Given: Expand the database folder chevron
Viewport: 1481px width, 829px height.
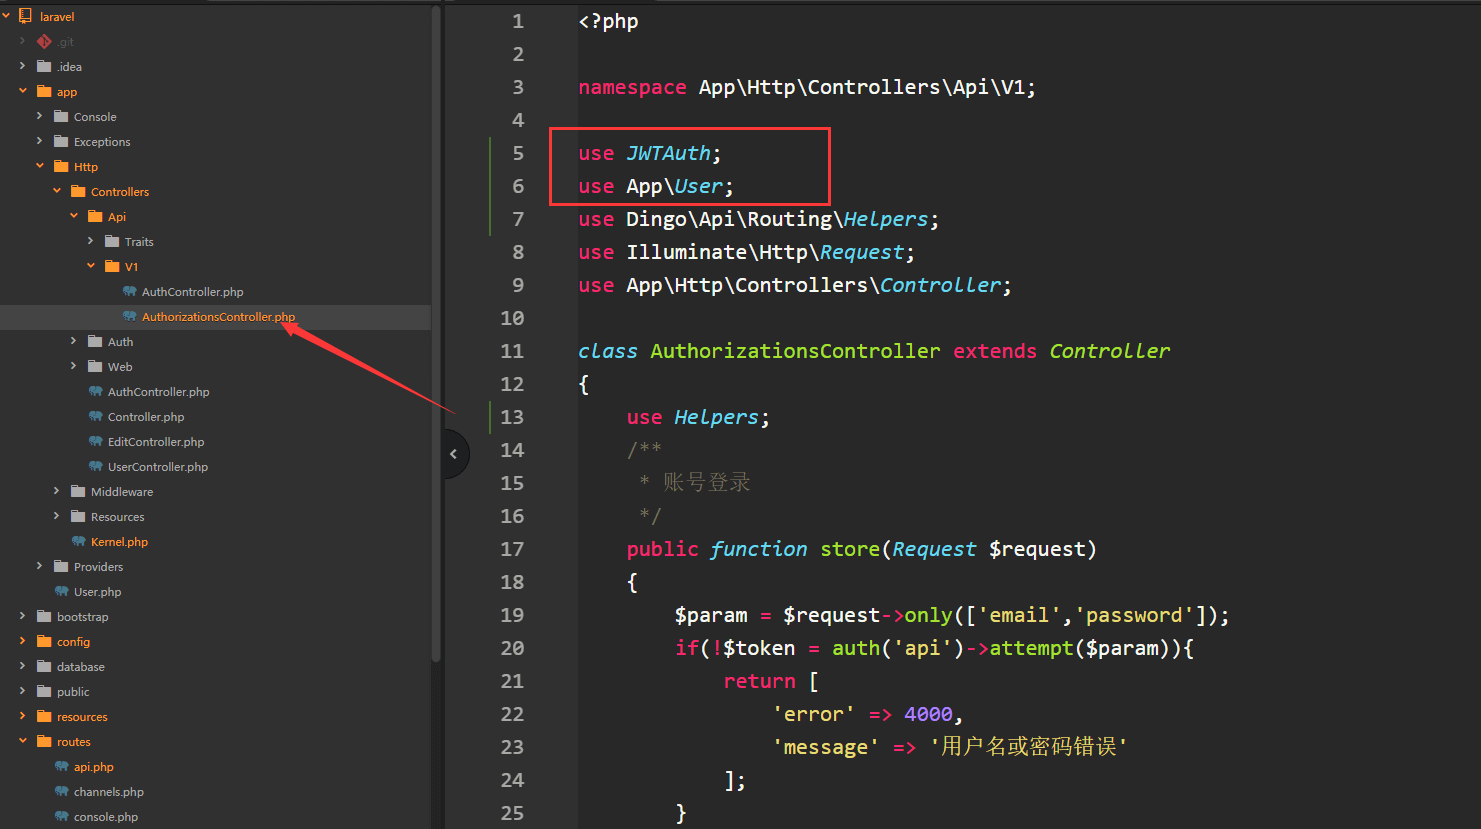Looking at the screenshot, I should 22,666.
